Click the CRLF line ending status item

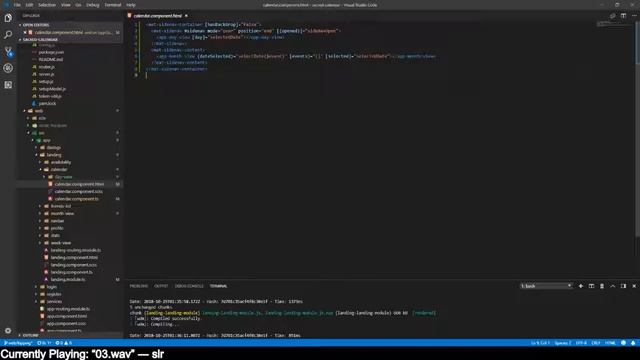point(596,343)
